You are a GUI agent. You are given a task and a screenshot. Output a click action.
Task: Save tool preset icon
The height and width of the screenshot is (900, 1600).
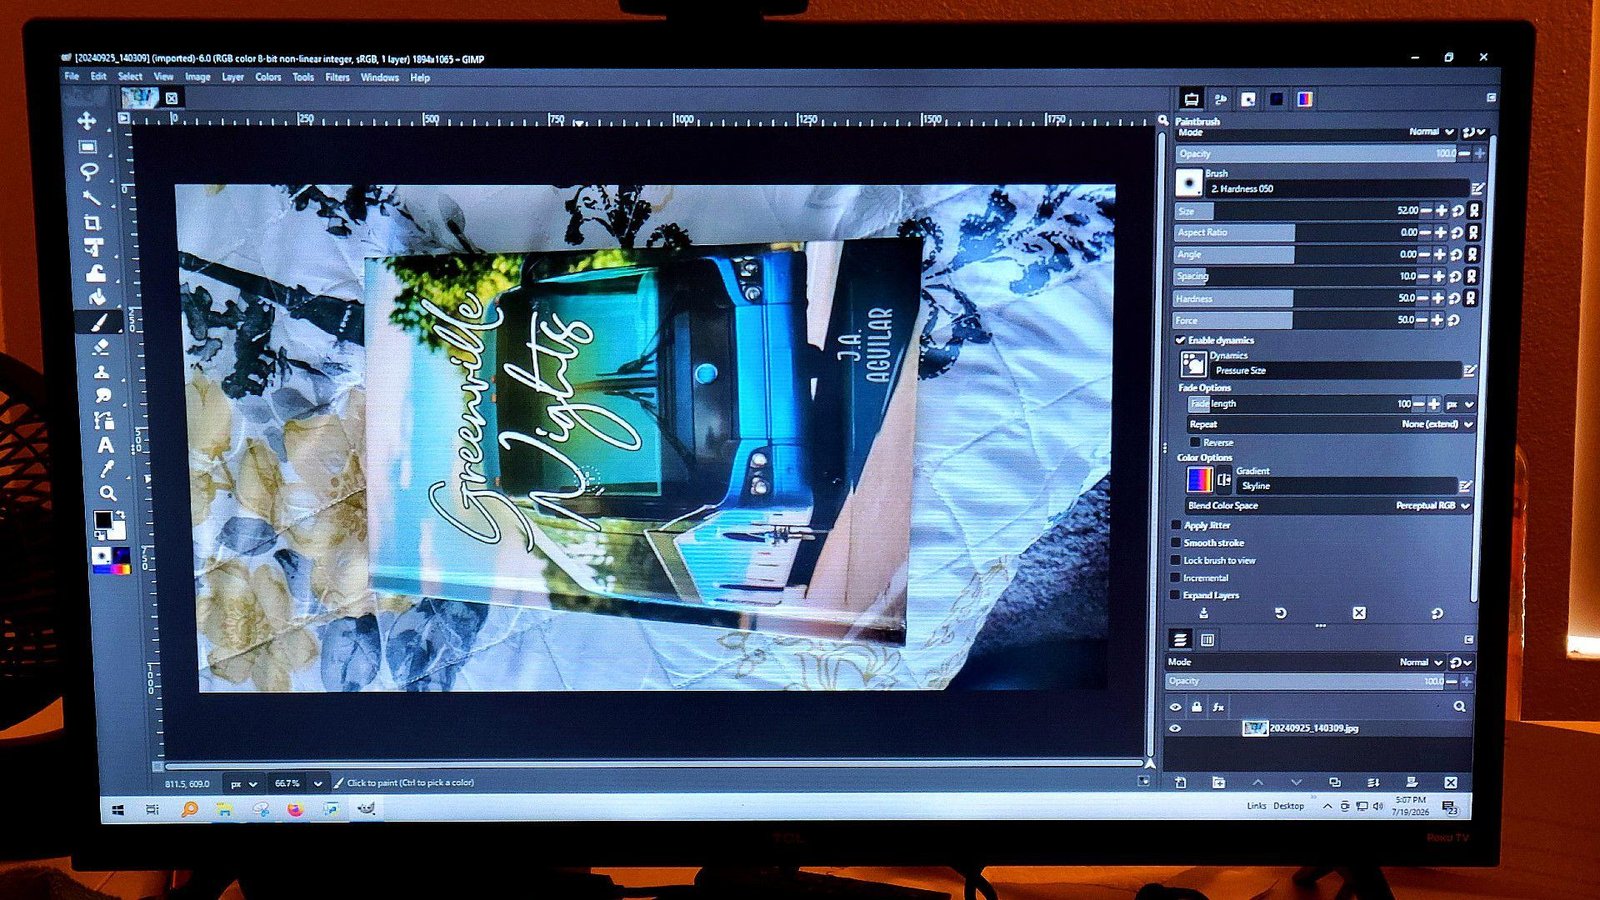(x=1203, y=613)
